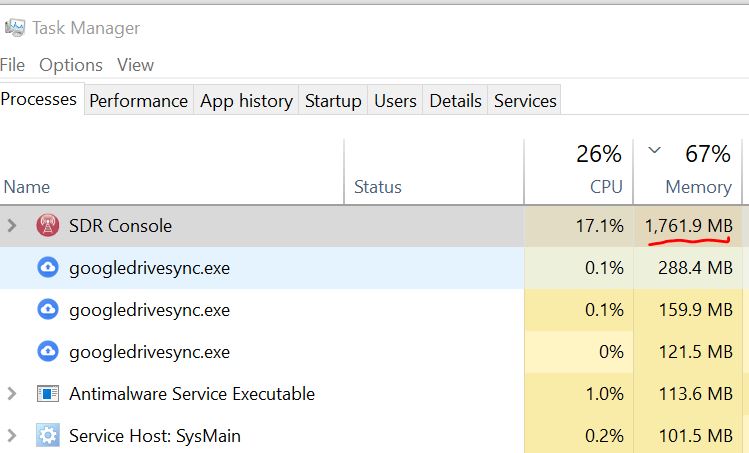This screenshot has height=453, width=749.
Task: Click icon of googledrivesync.exe using 121.5 MB
Action: (47, 352)
